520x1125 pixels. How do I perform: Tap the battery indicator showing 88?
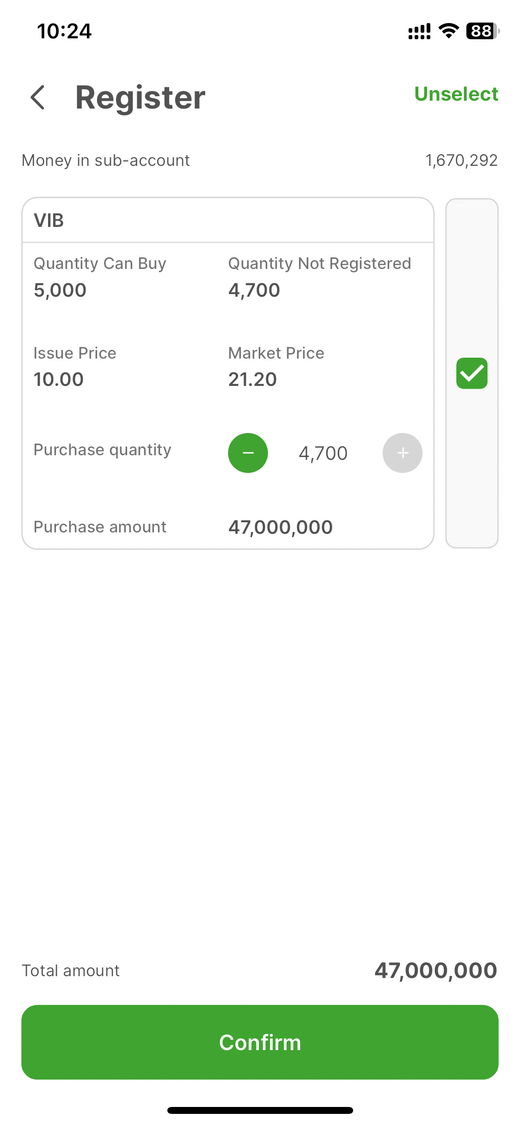coord(483,31)
